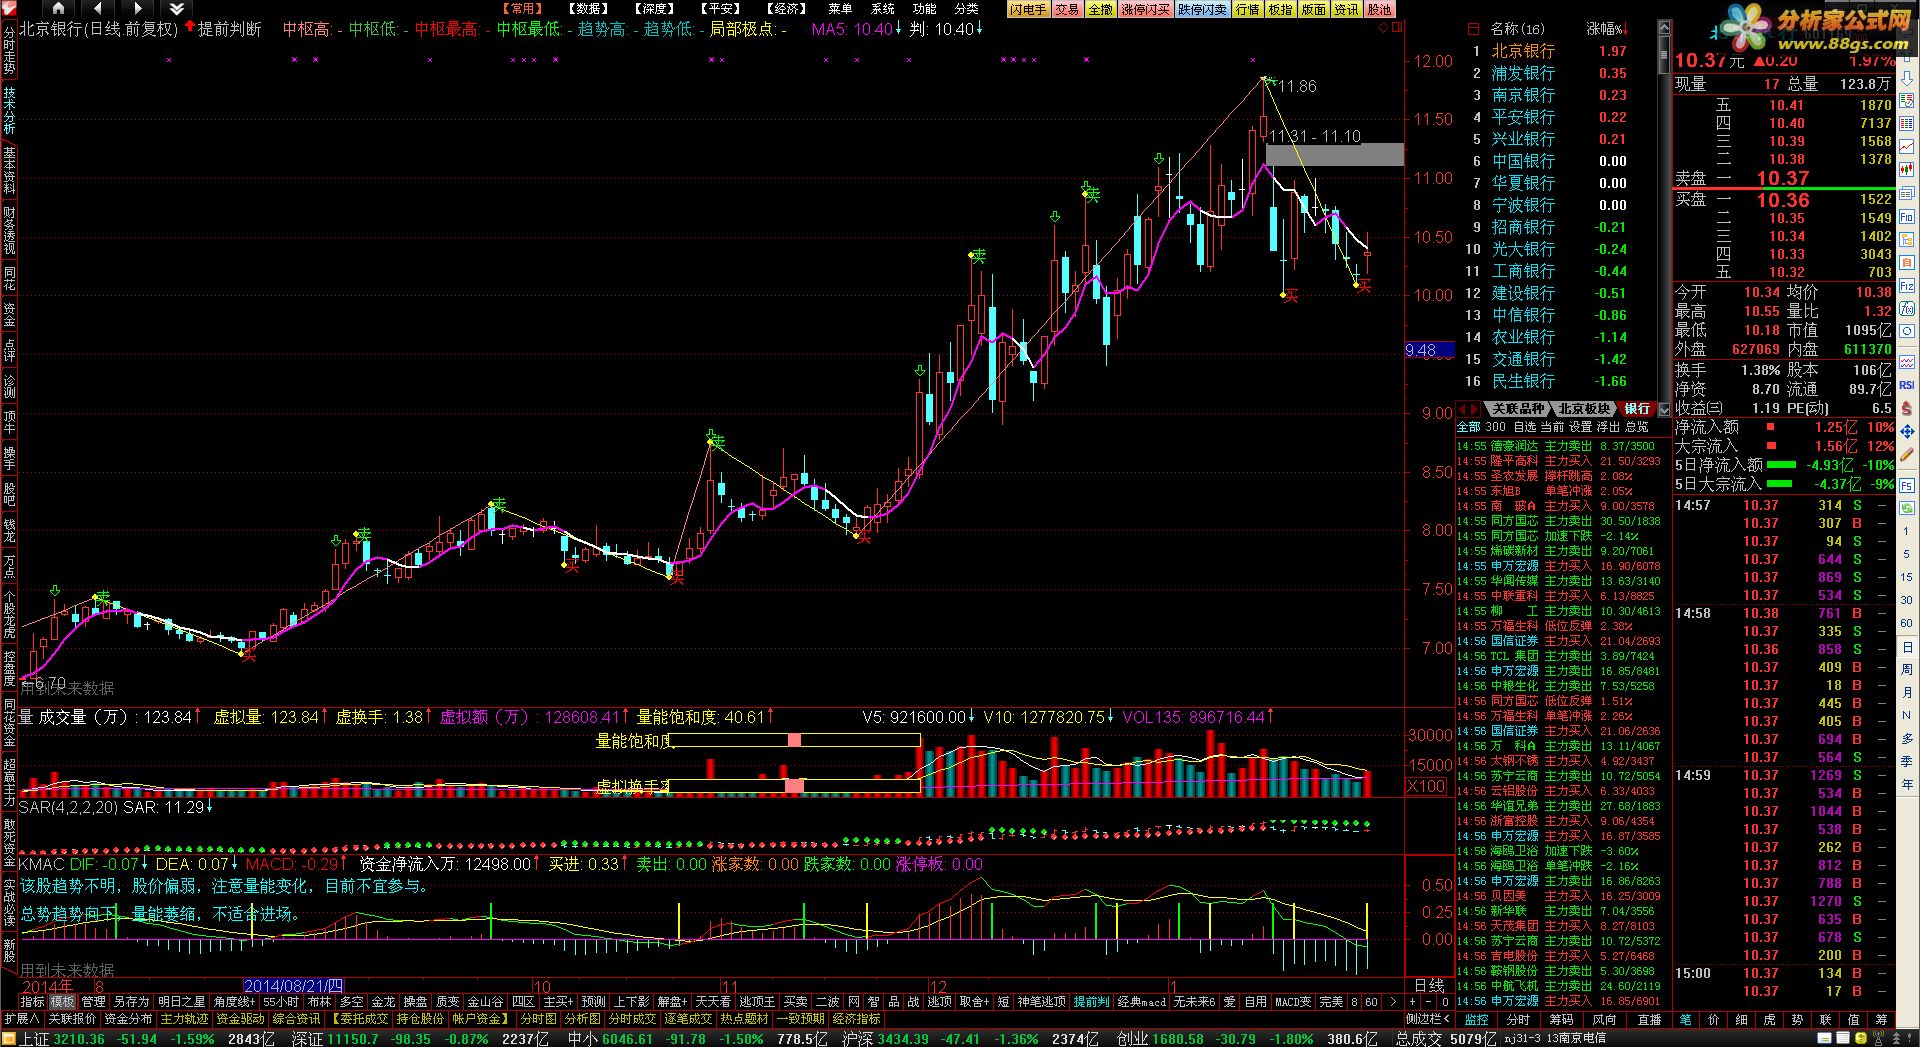1920x1047 pixels.
Task: Click the 价 price-distribution icon tab
Action: click(1713, 1020)
